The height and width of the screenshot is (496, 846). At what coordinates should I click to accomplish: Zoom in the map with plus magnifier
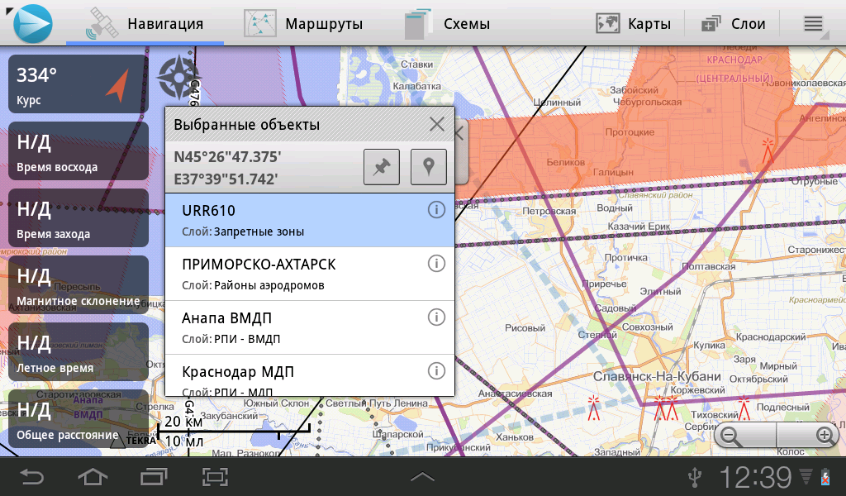(824, 436)
